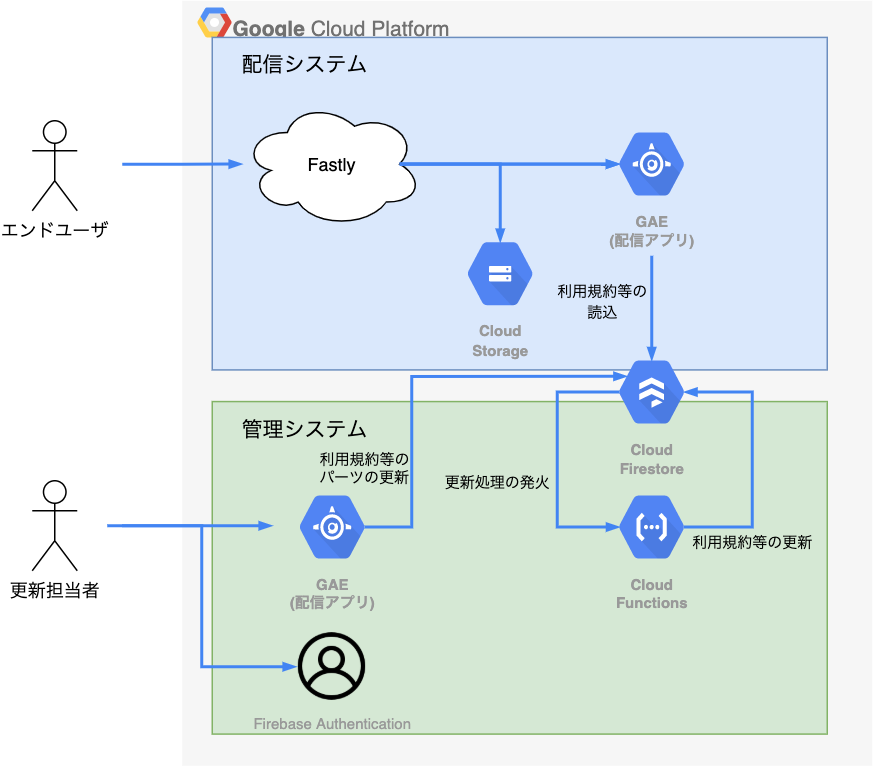Click the '管理システム' heading
873x767 pixels.
coord(304,429)
